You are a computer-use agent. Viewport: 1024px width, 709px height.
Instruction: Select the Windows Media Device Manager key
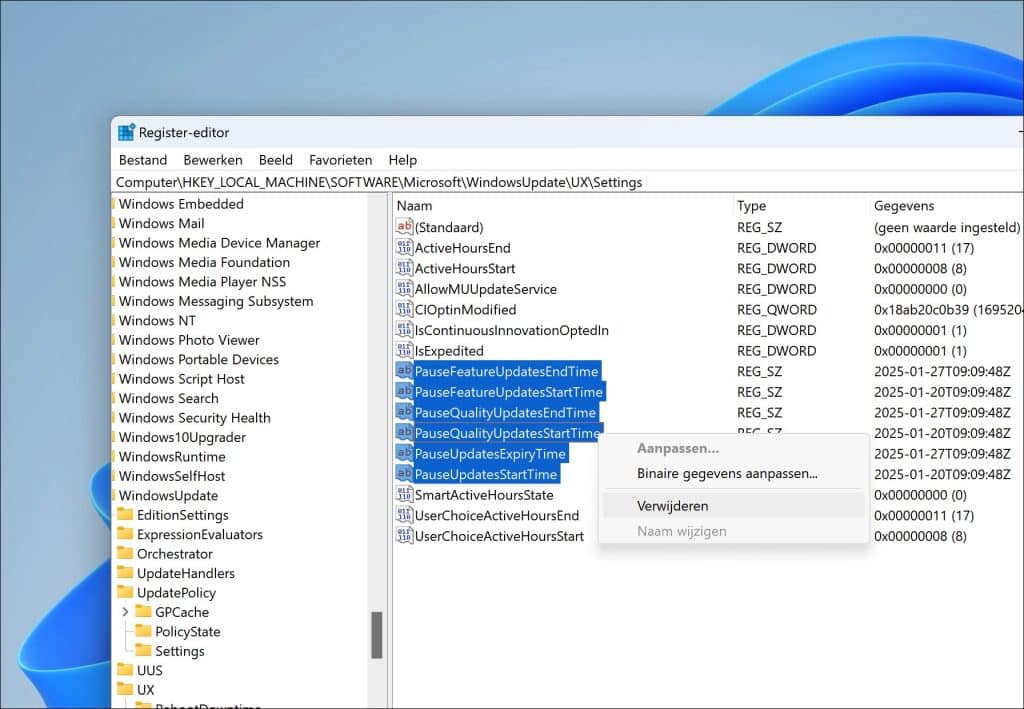click(219, 243)
